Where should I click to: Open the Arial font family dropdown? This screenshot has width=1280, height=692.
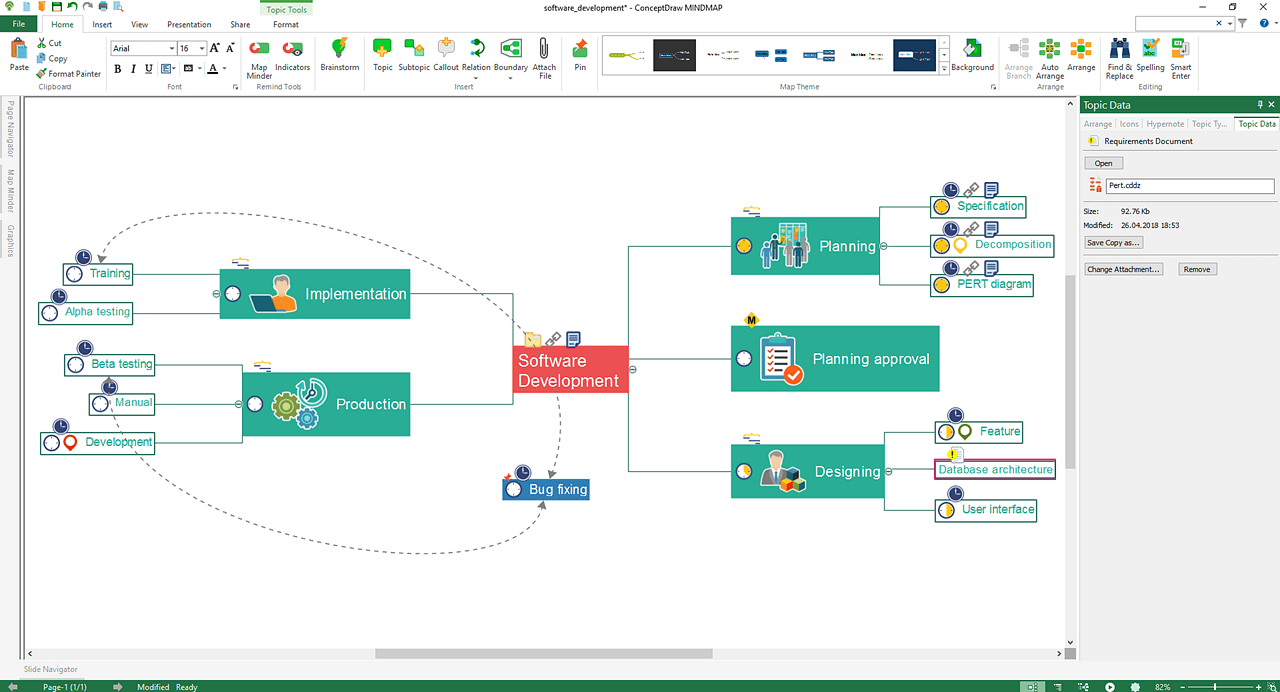pyautogui.click(x=171, y=47)
